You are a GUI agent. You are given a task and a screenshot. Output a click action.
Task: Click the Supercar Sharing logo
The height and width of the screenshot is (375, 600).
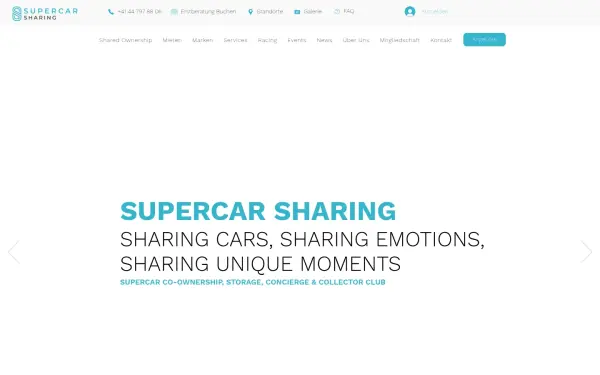pos(45,13)
